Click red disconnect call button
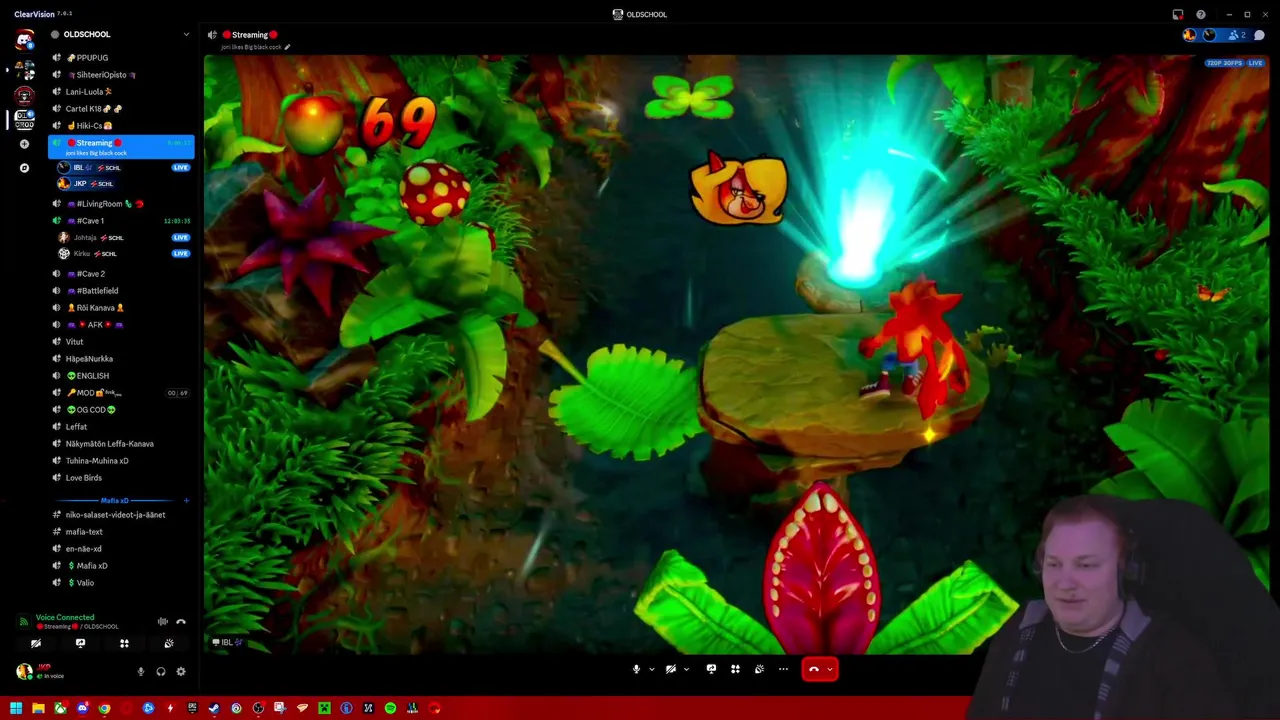 coord(814,669)
